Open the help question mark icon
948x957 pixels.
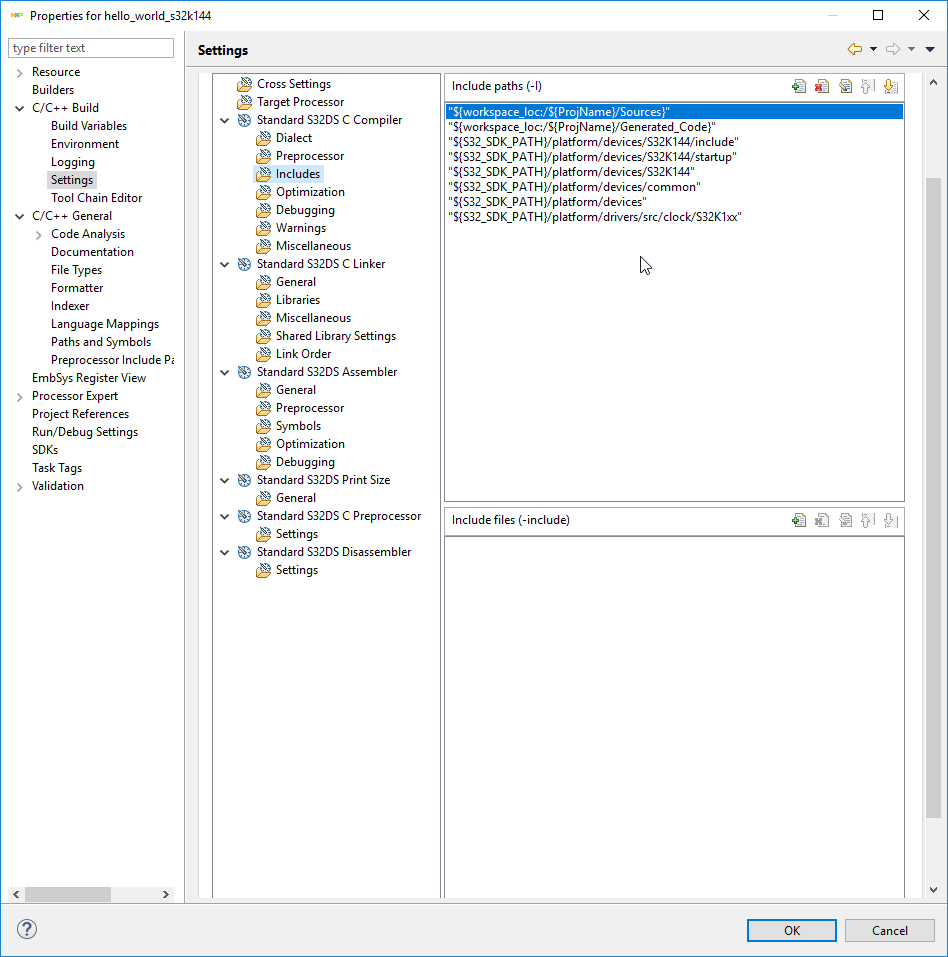click(x=27, y=929)
